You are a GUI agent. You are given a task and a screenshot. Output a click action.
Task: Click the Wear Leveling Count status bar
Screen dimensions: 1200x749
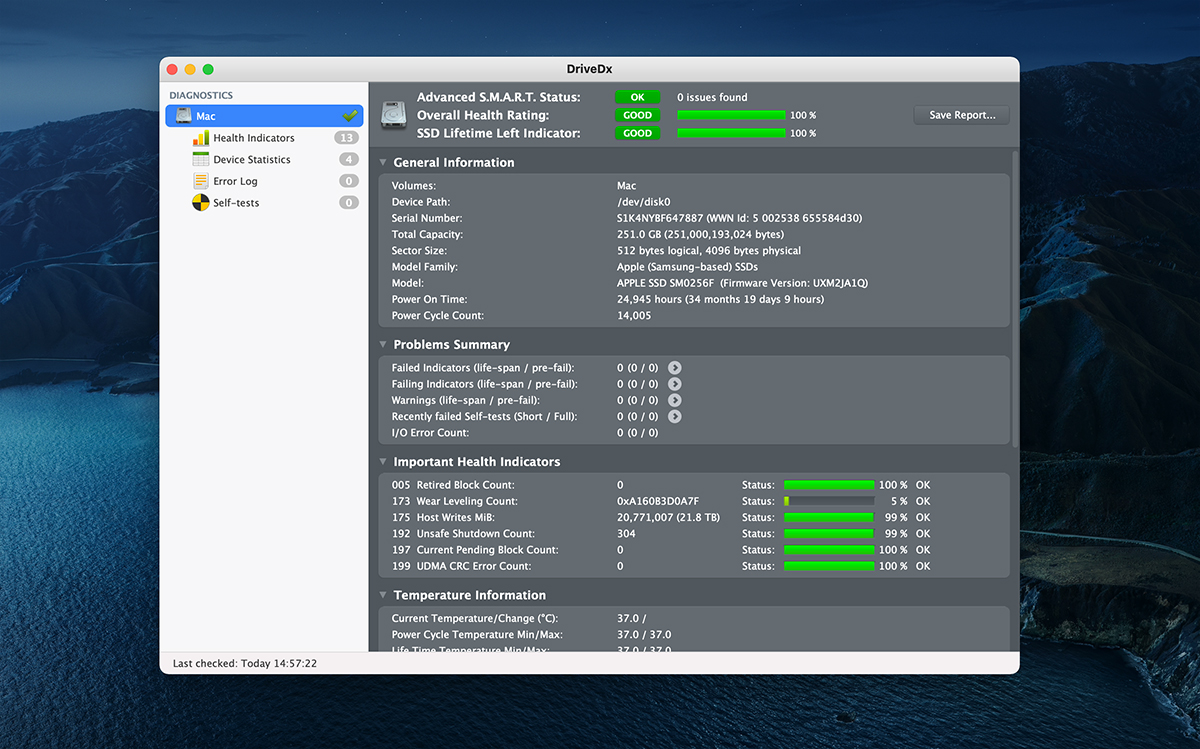tap(829, 501)
